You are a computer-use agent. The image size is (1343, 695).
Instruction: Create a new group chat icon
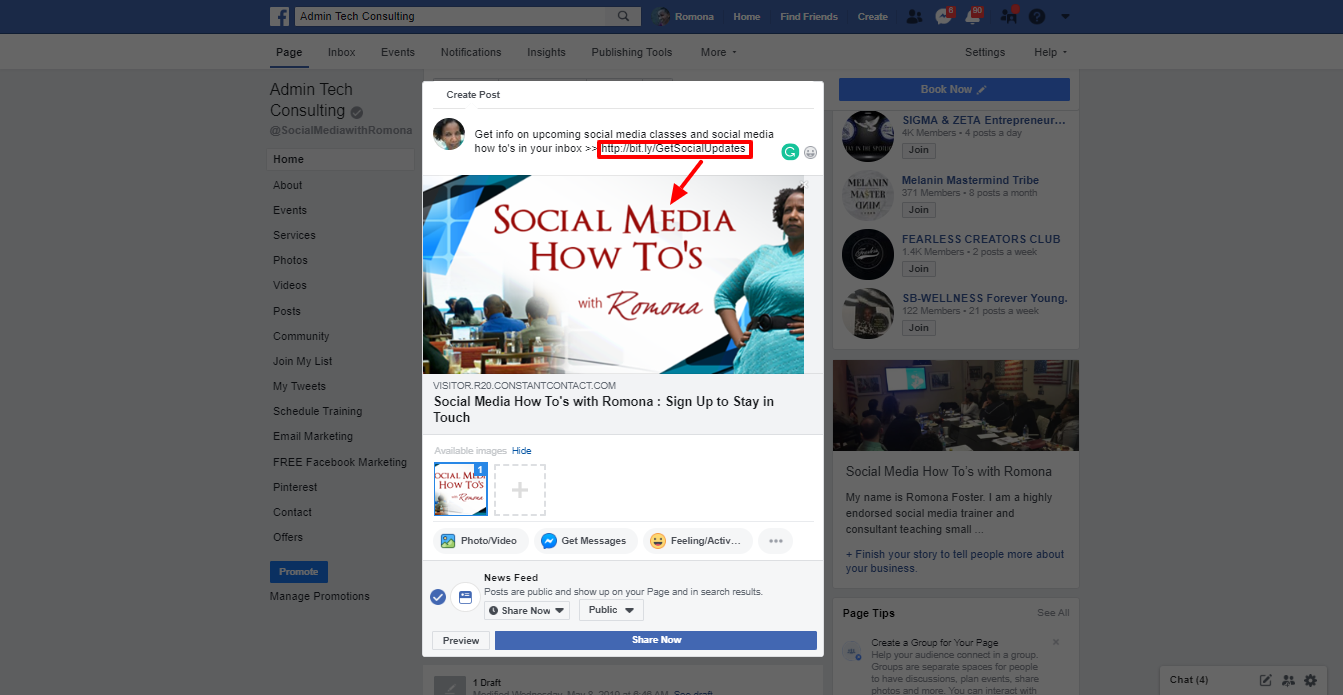pos(1288,680)
